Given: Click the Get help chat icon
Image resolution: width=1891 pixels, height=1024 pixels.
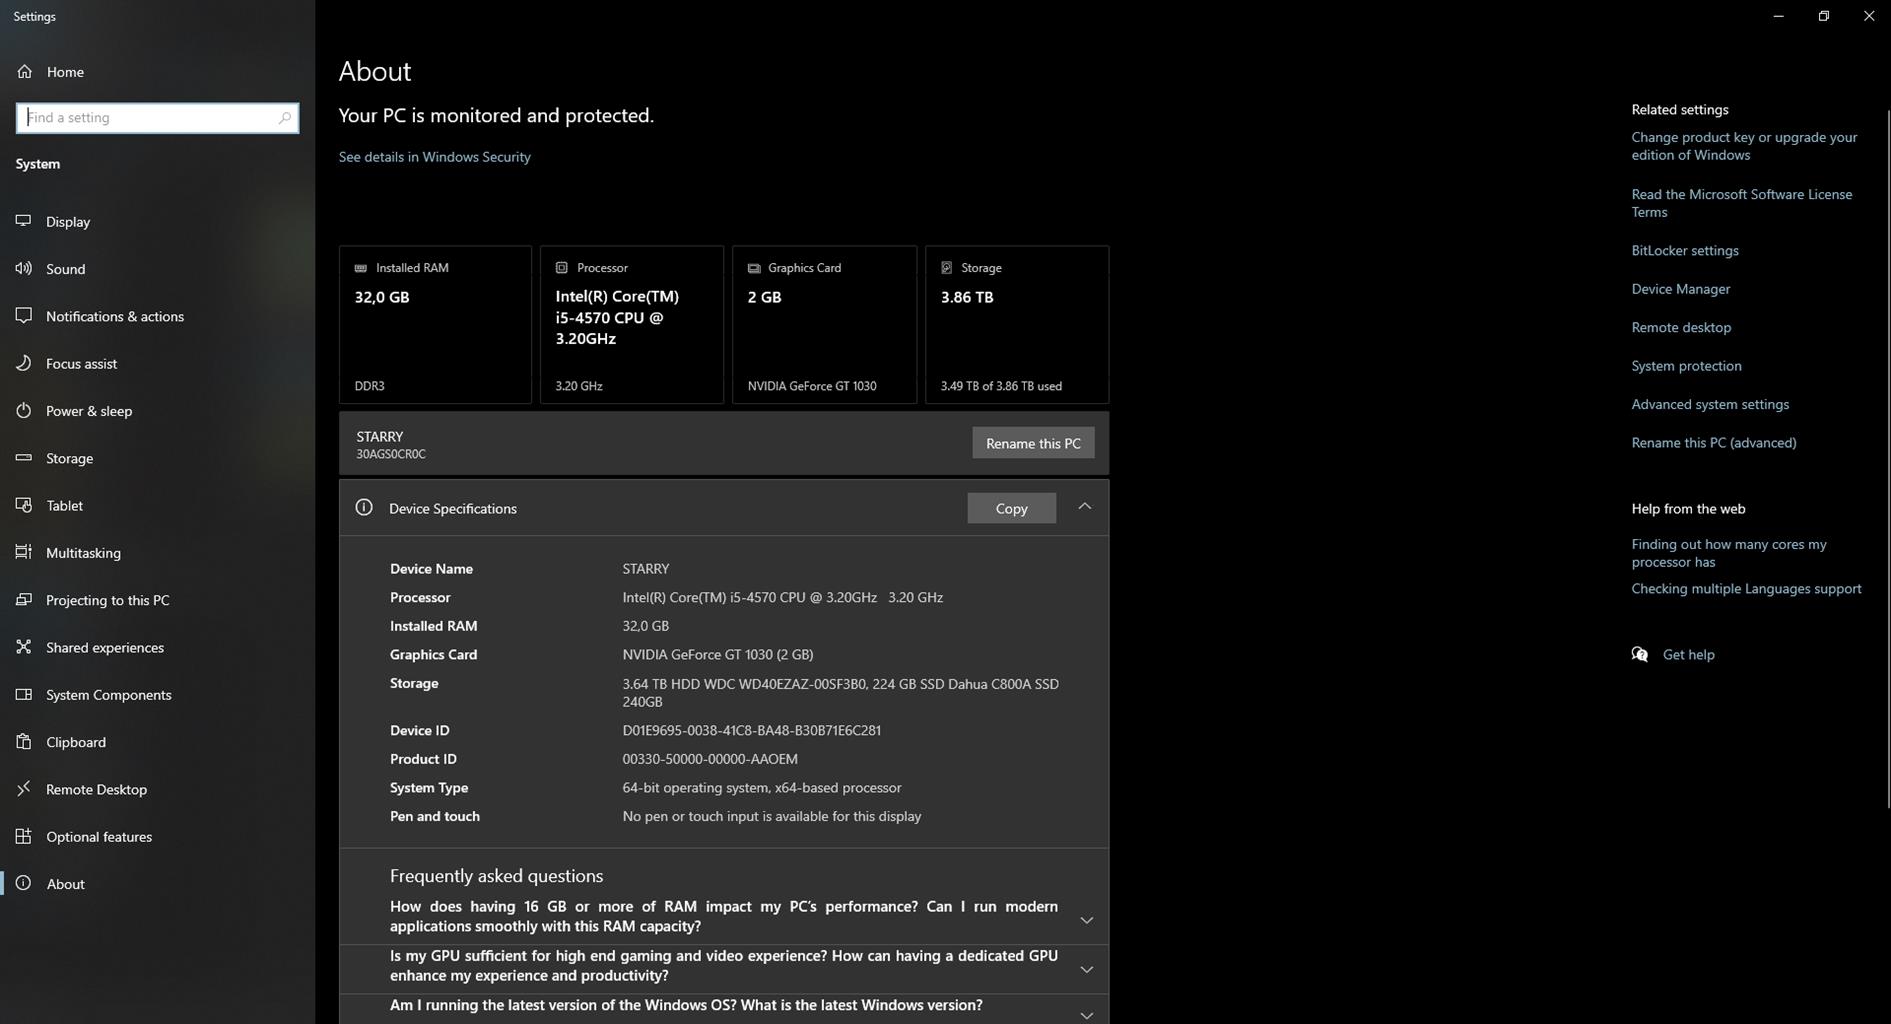Looking at the screenshot, I should click(1640, 655).
